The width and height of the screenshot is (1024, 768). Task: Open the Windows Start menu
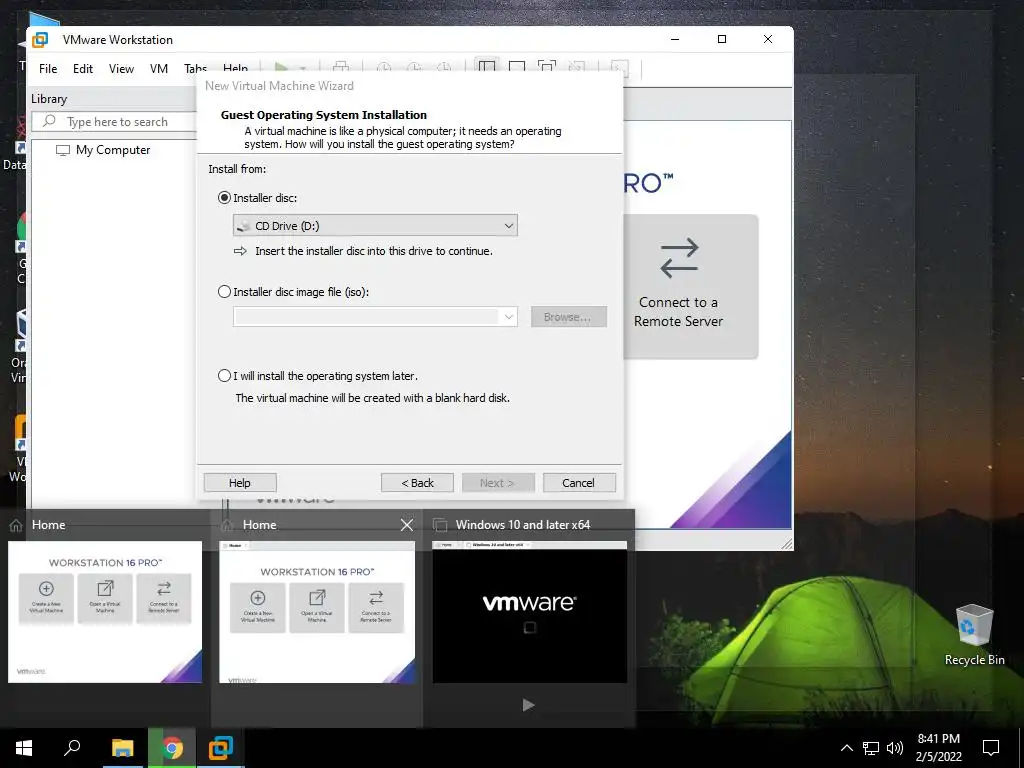pos(24,748)
